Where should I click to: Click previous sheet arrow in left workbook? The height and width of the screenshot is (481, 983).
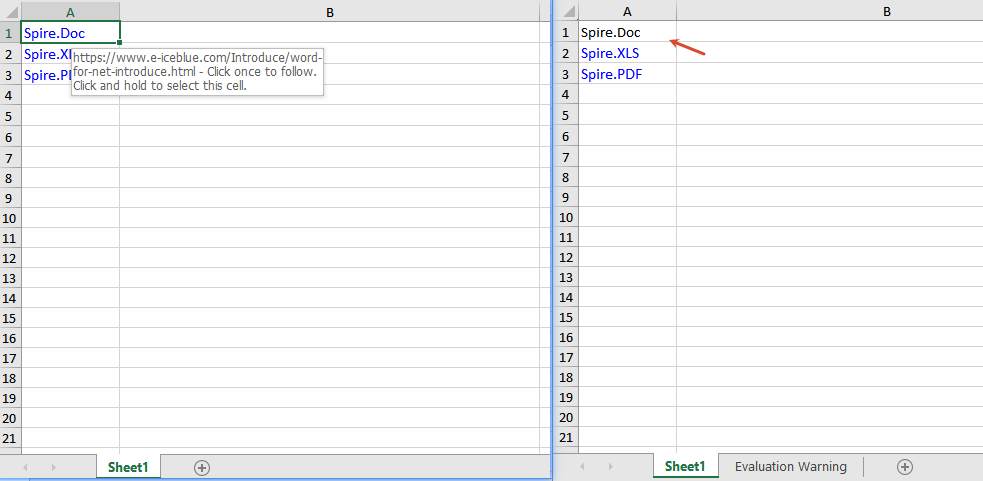(x=26, y=467)
